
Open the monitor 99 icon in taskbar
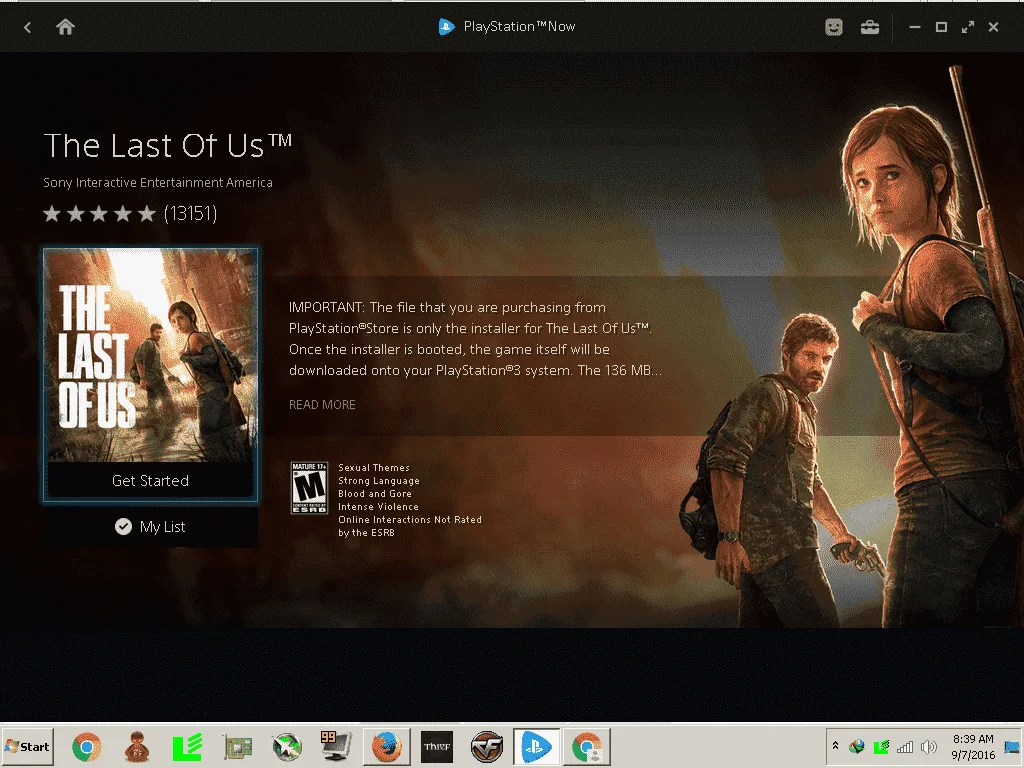pyautogui.click(x=336, y=746)
